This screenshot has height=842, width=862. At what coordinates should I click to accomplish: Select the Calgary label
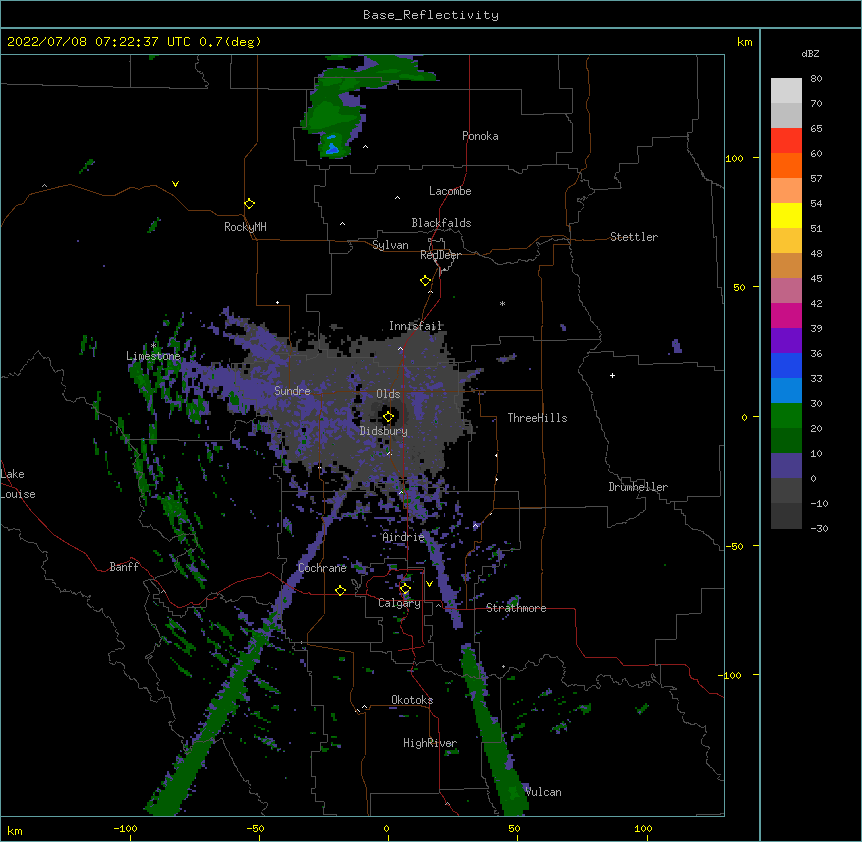click(x=400, y=603)
